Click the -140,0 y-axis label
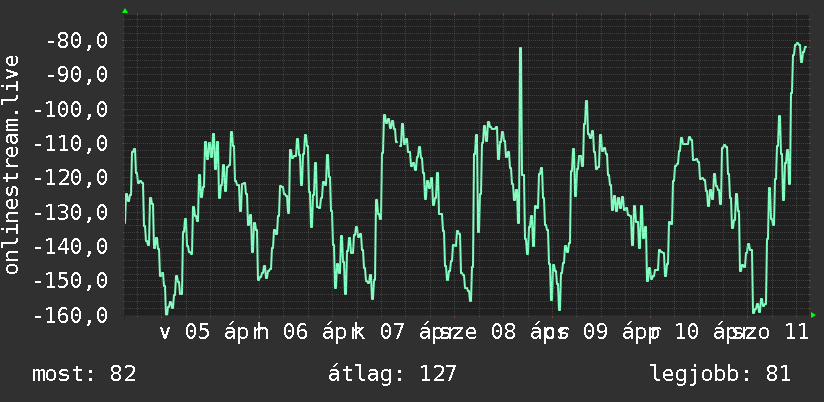The image size is (824, 402). point(70,246)
